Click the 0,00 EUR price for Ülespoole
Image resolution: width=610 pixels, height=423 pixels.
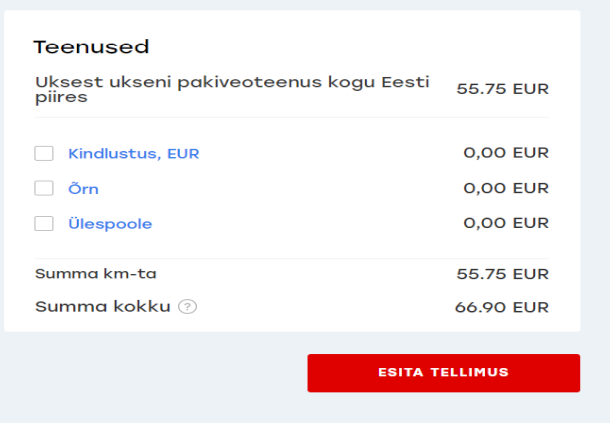point(506,224)
